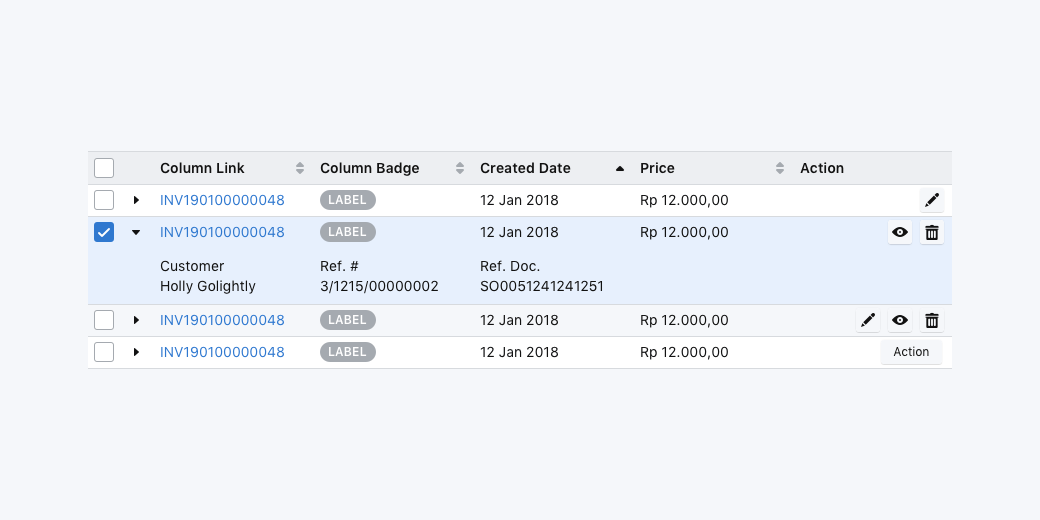Click the LABEL badge in third row
1040x520 pixels.
click(347, 320)
